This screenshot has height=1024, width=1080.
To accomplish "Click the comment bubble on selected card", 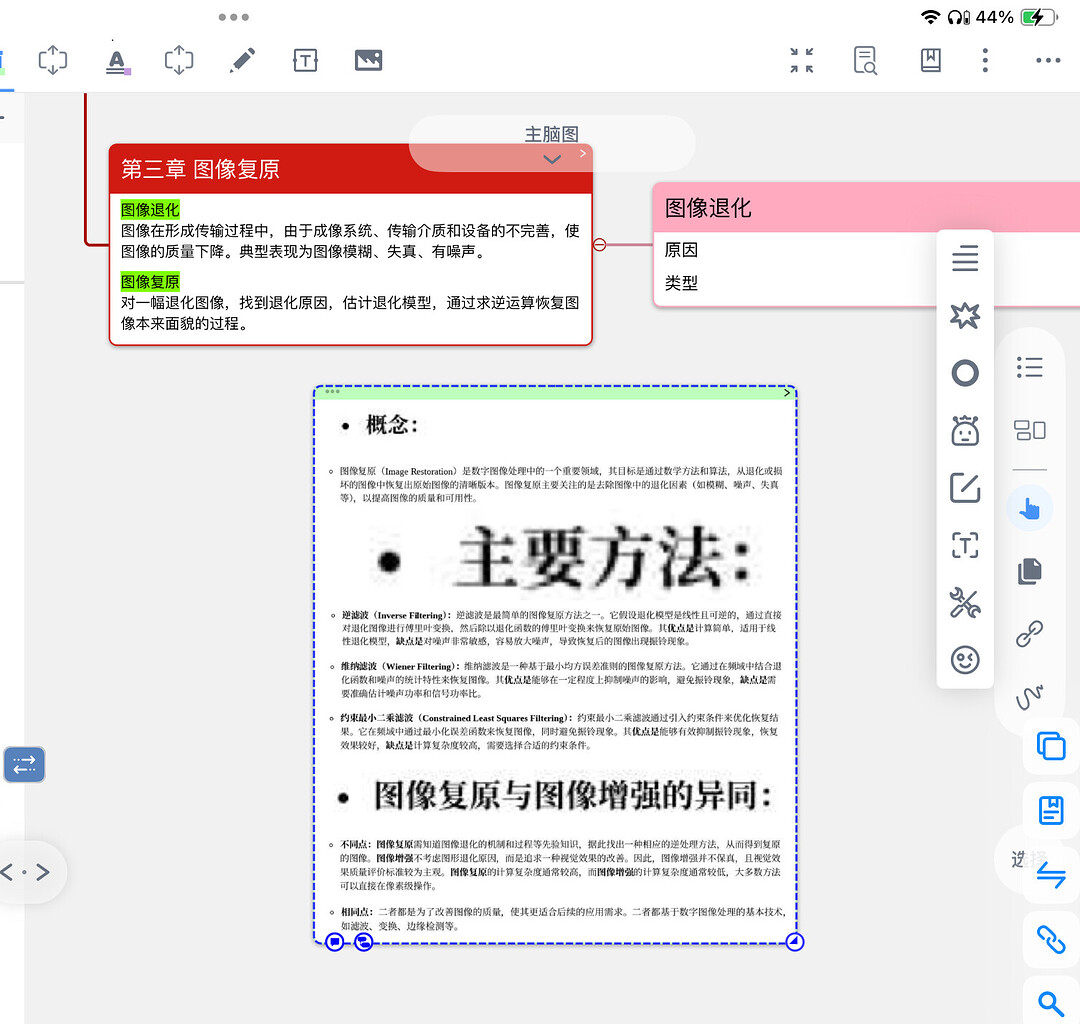I will pos(335,941).
